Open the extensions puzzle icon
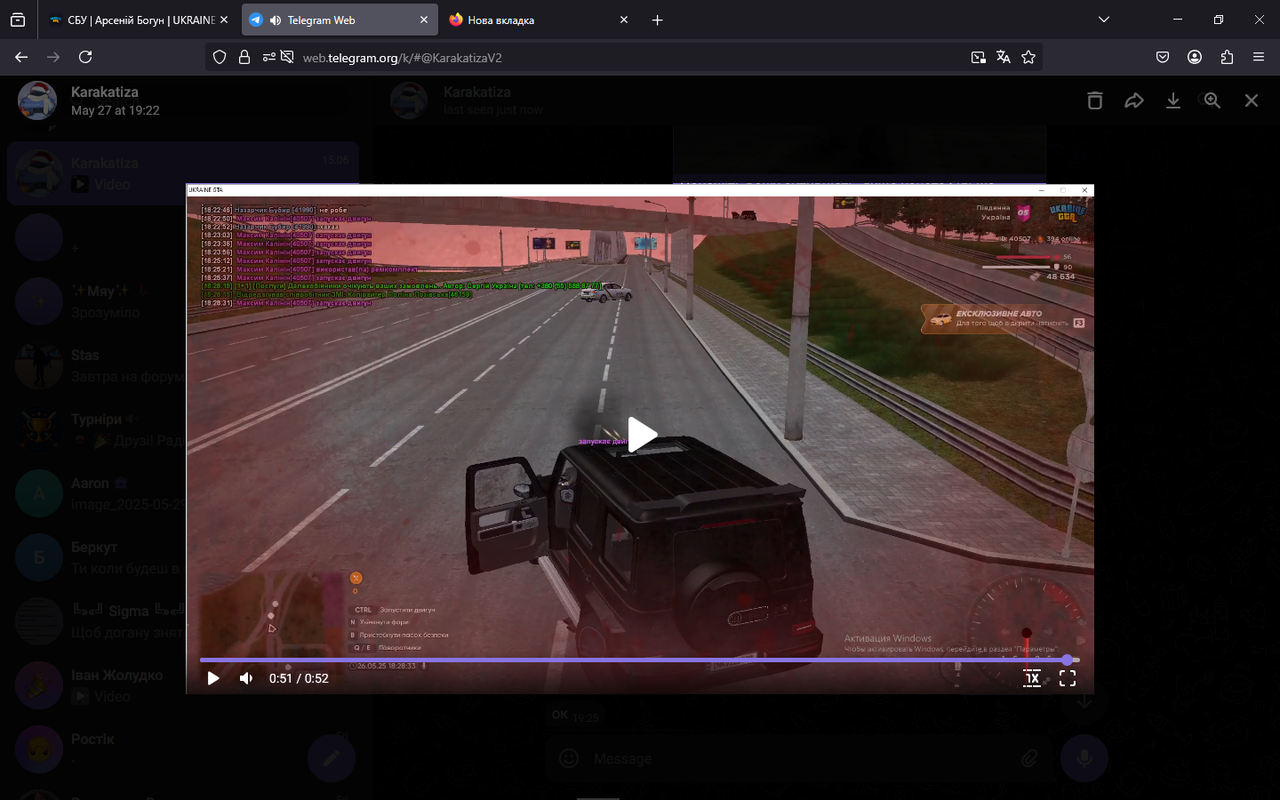Screen dimensions: 1280x800 pyautogui.click(x=1227, y=57)
